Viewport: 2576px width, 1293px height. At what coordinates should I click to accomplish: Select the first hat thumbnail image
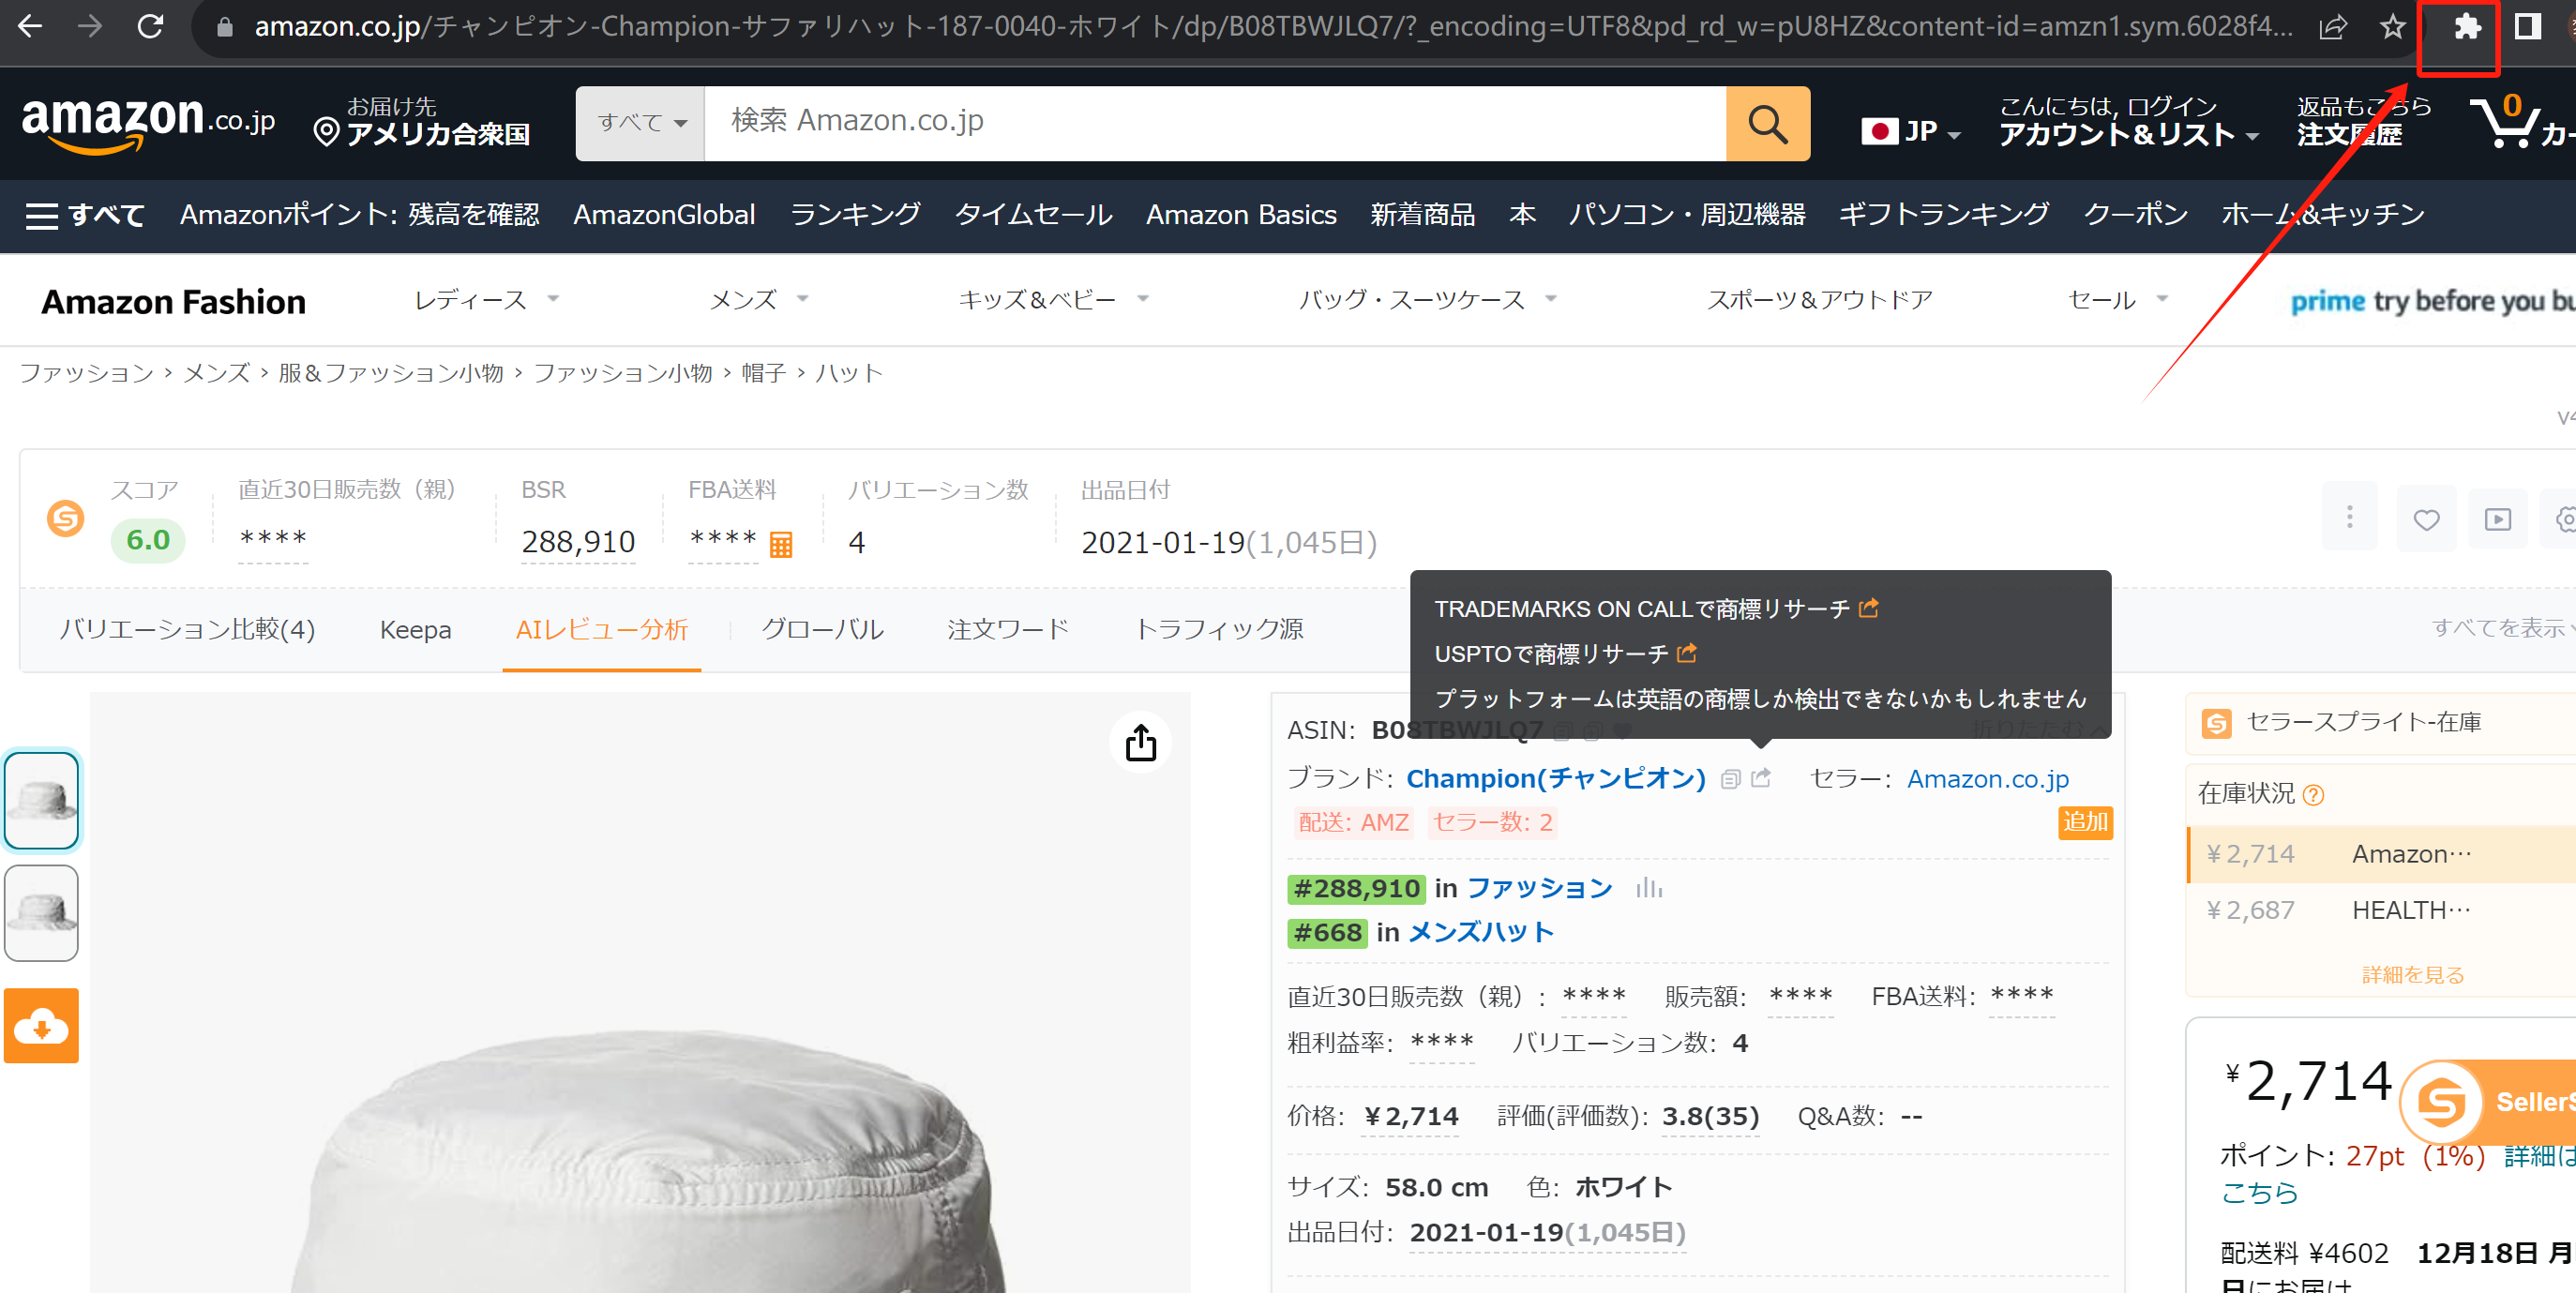point(41,801)
